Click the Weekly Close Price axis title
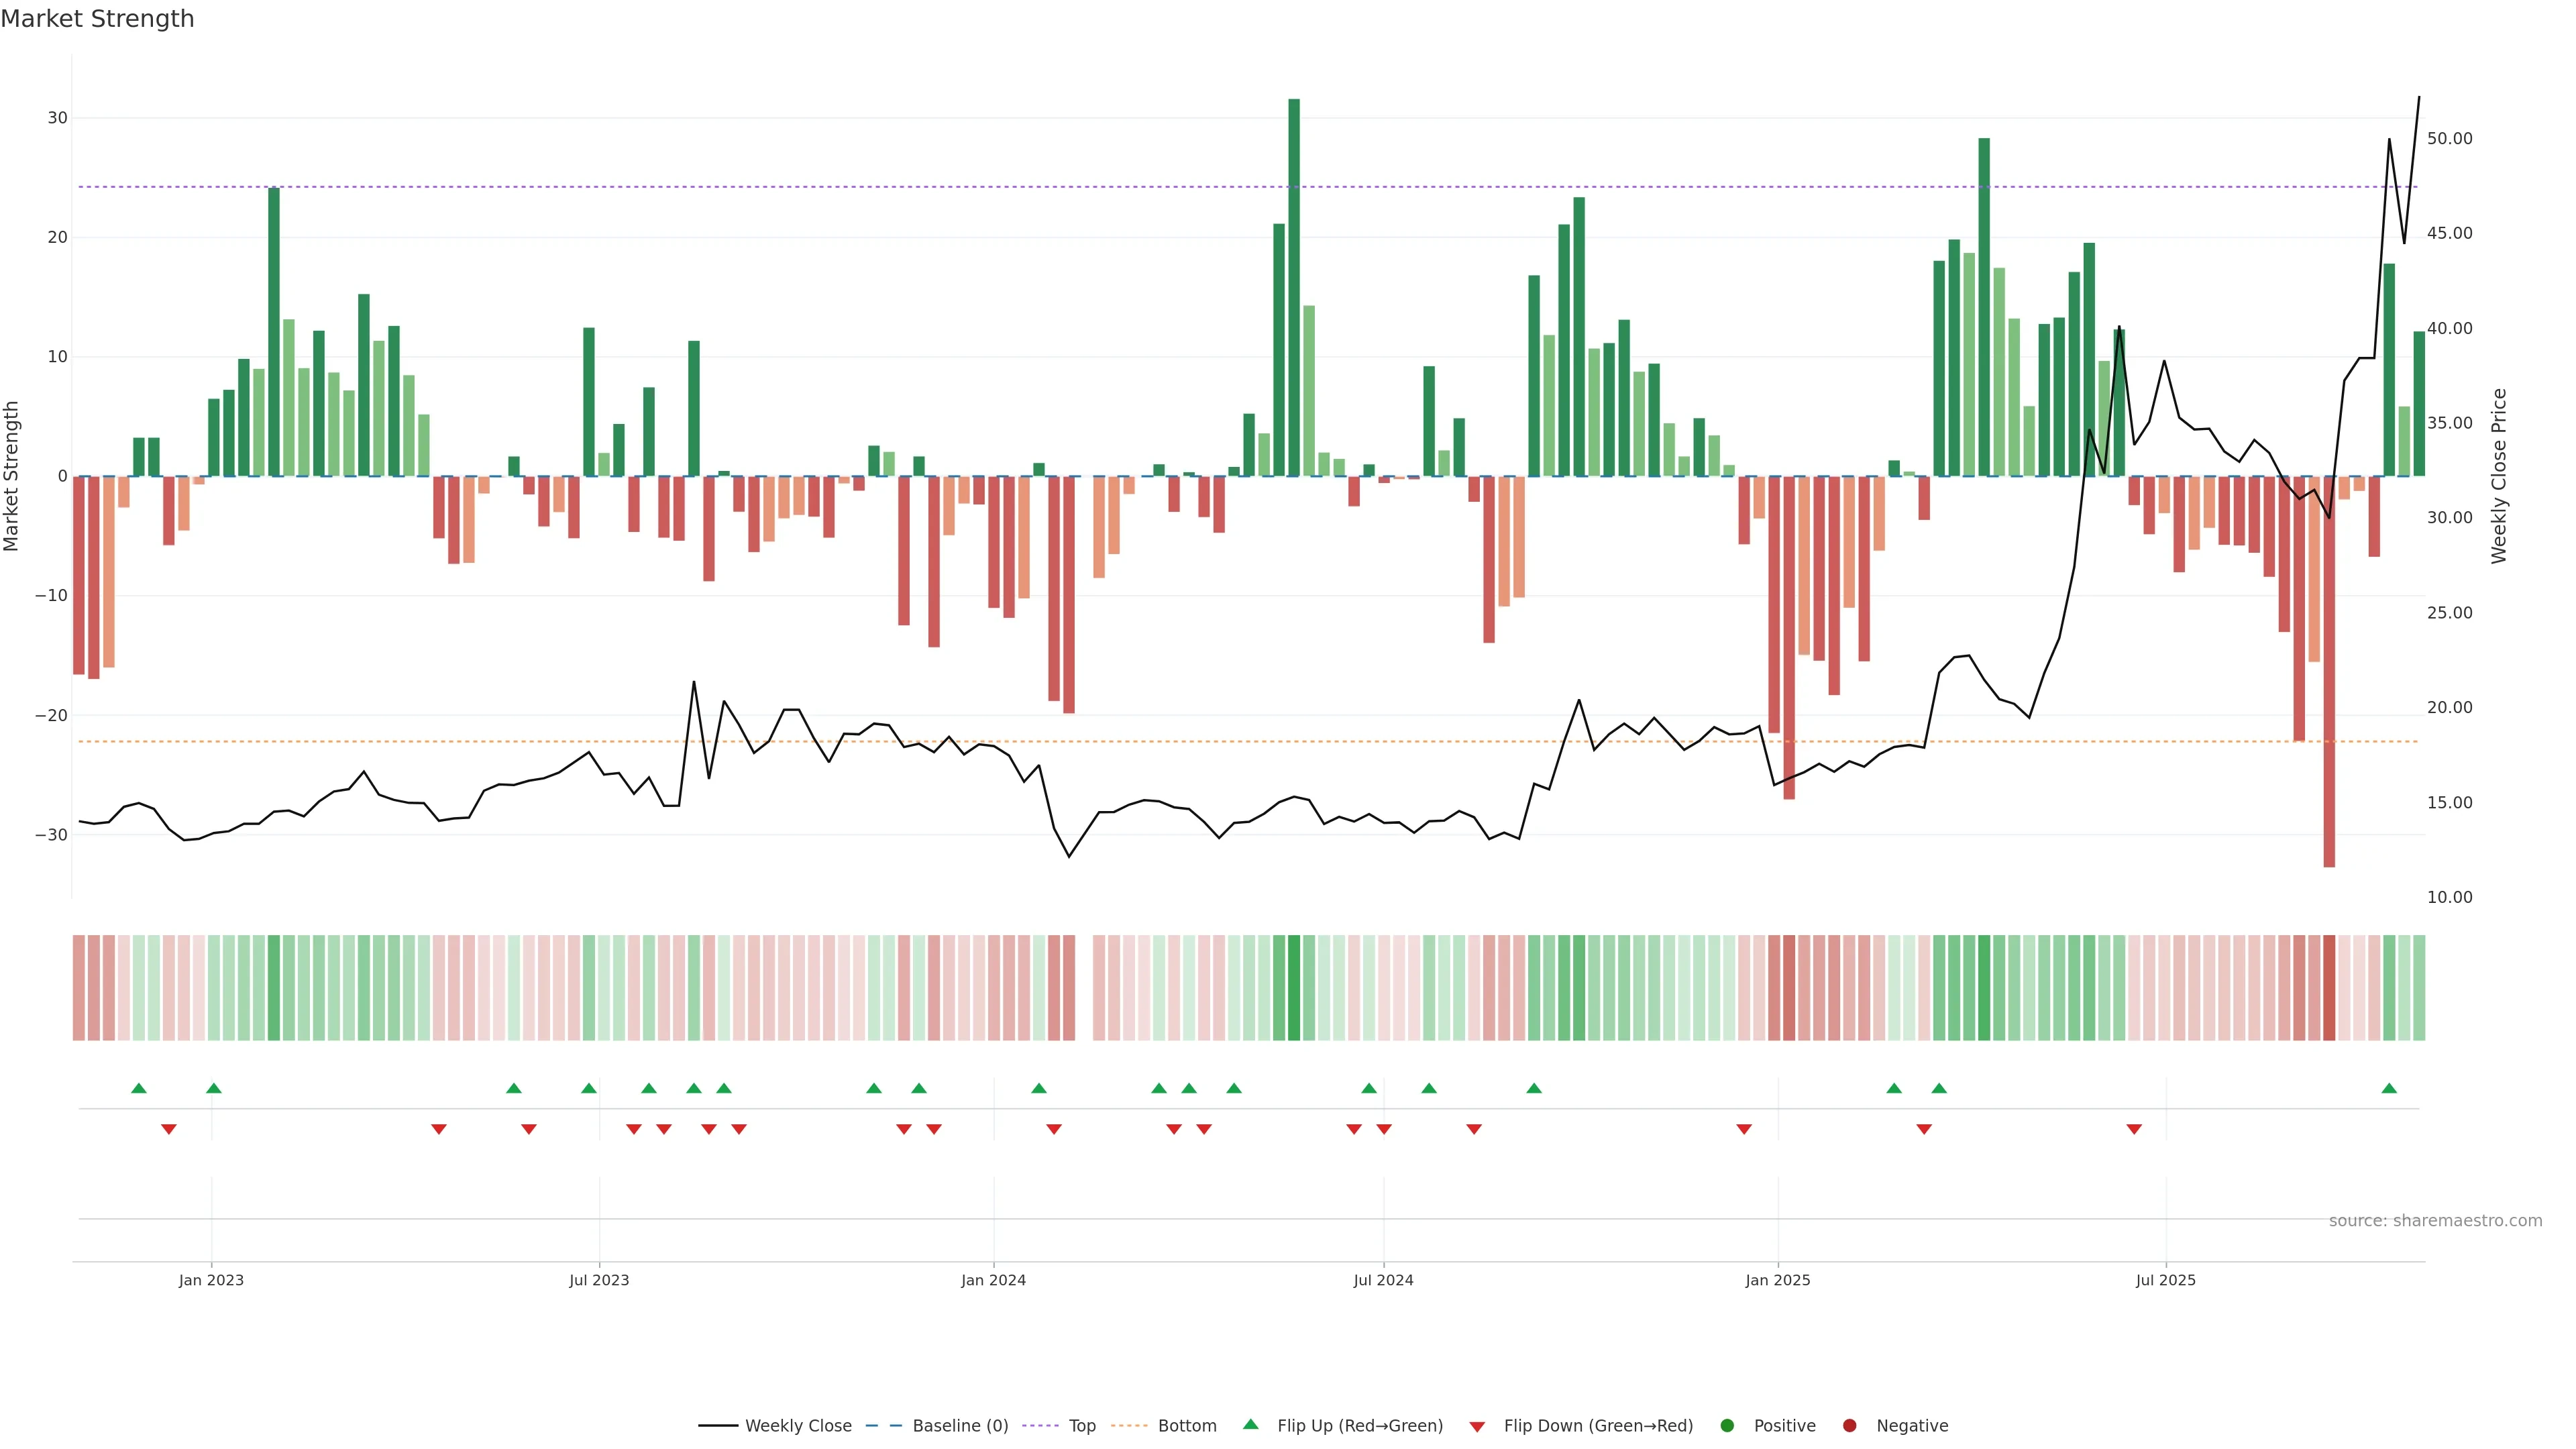The image size is (2576, 1449). [2499, 476]
